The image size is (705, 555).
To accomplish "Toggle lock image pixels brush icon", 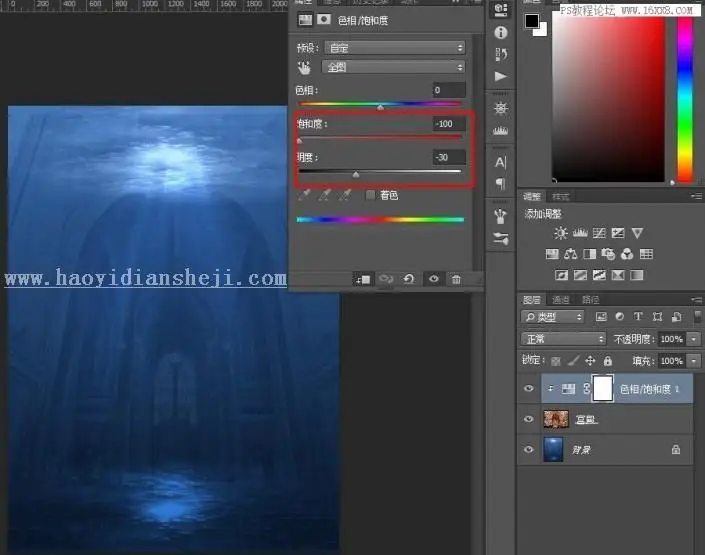I will (x=573, y=361).
